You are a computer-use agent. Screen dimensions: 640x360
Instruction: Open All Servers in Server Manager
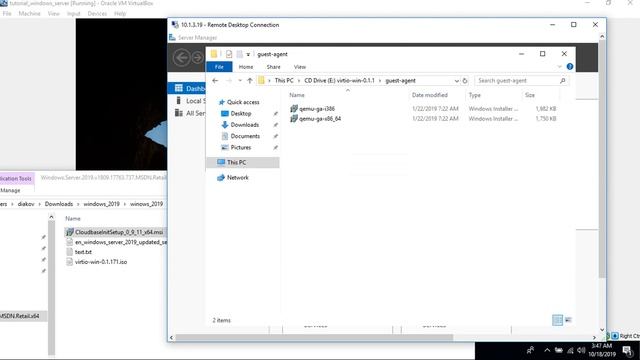[x=190, y=113]
